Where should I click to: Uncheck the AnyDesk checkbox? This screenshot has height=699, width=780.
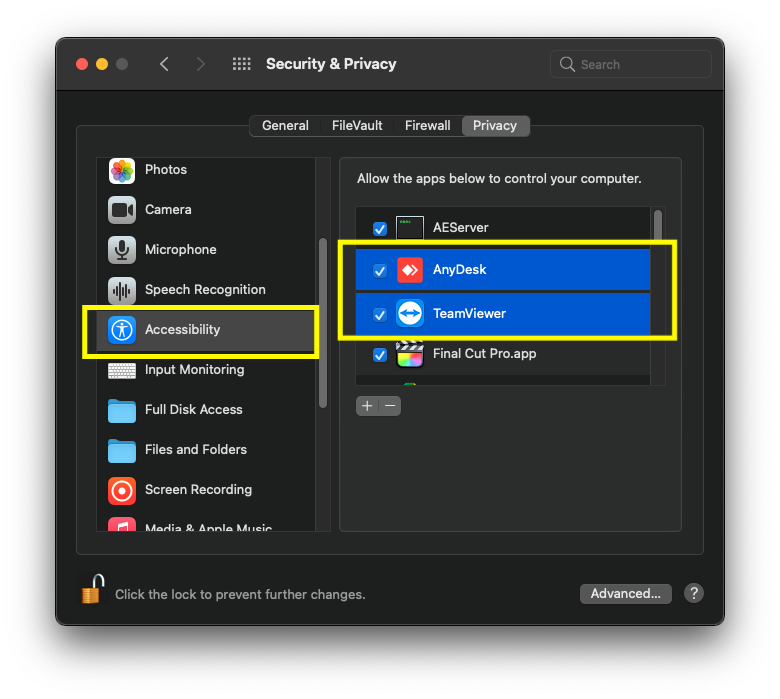pyautogui.click(x=380, y=270)
